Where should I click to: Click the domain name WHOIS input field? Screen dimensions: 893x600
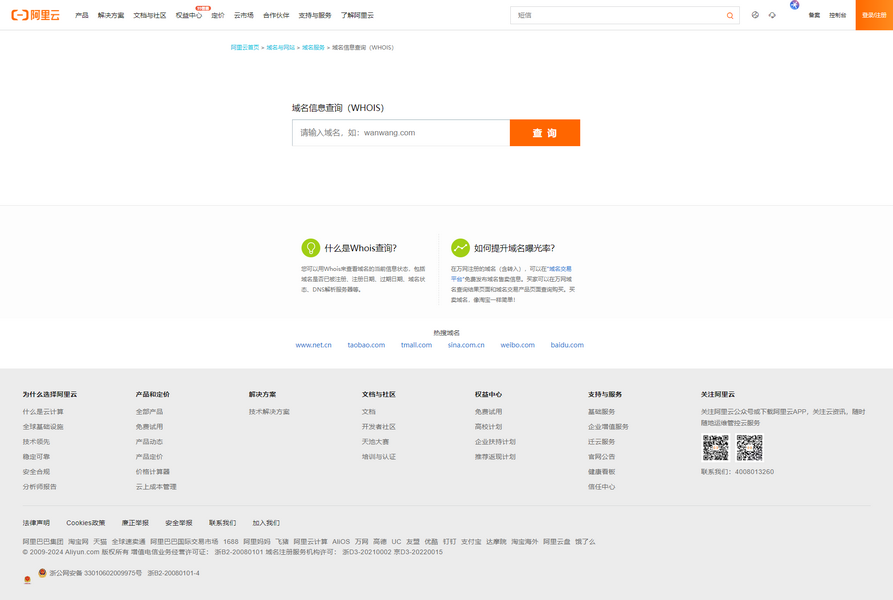coord(401,133)
